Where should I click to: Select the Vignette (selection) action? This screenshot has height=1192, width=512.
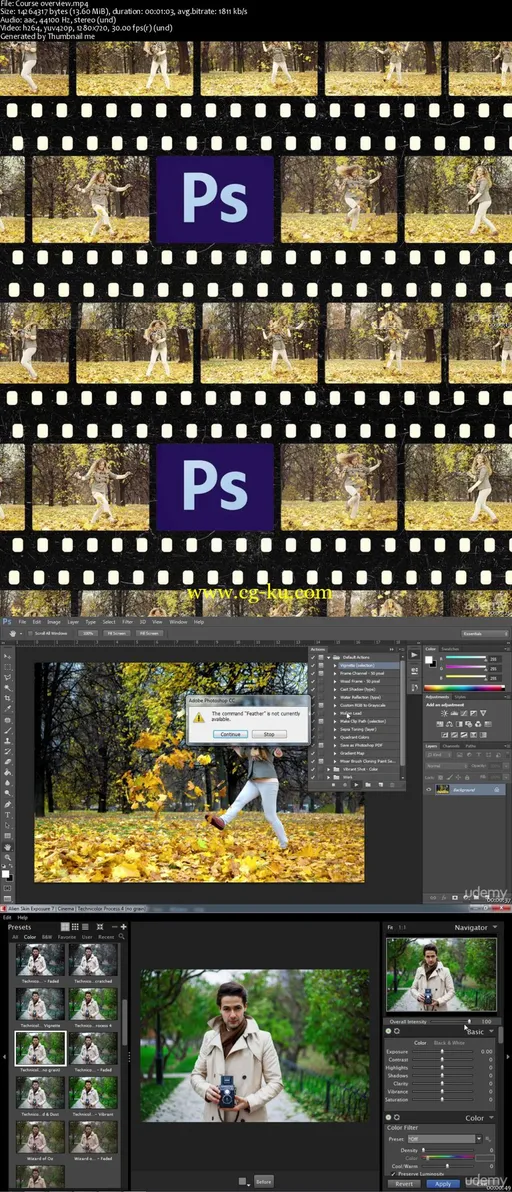(x=357, y=665)
